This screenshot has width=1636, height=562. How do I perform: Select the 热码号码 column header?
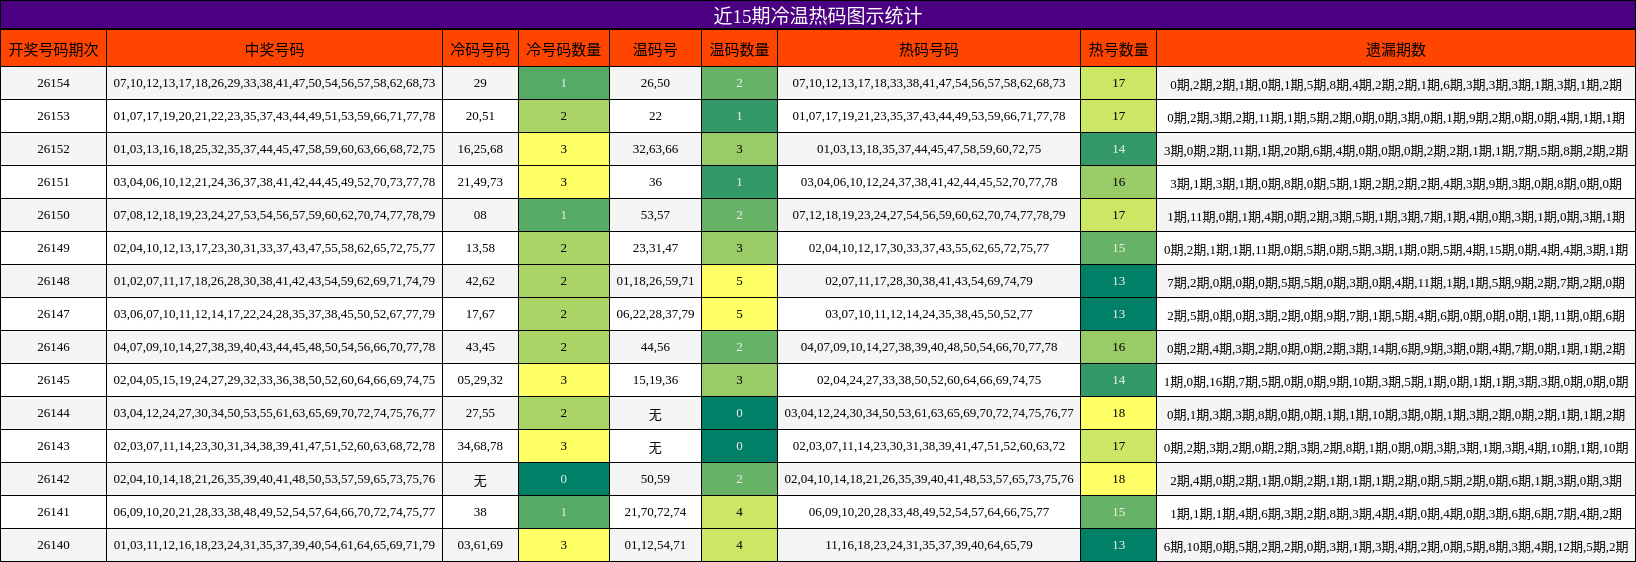tap(929, 49)
